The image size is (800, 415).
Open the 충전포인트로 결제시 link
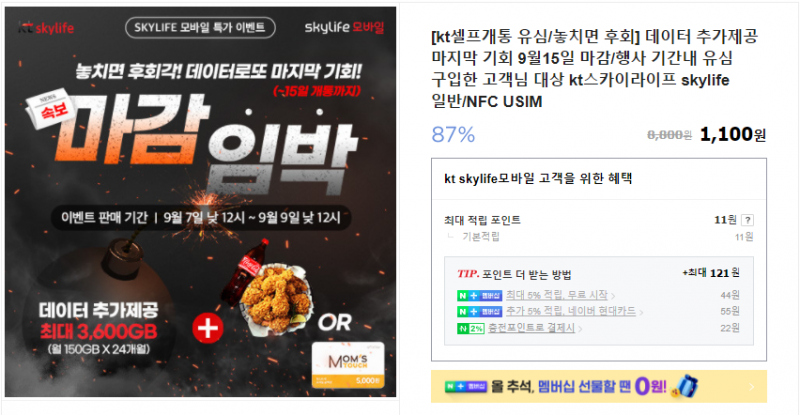[531, 328]
